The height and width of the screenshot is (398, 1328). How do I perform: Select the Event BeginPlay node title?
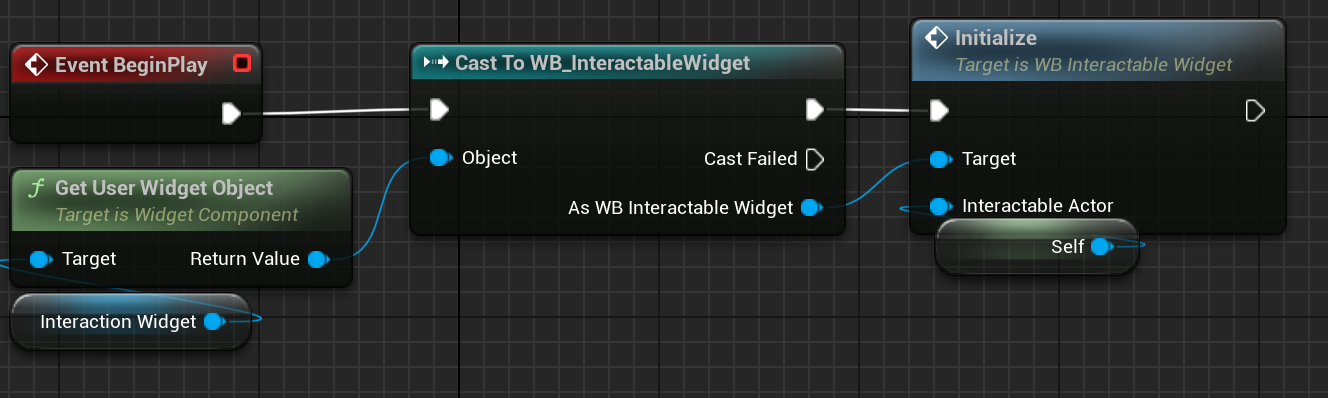(131, 65)
